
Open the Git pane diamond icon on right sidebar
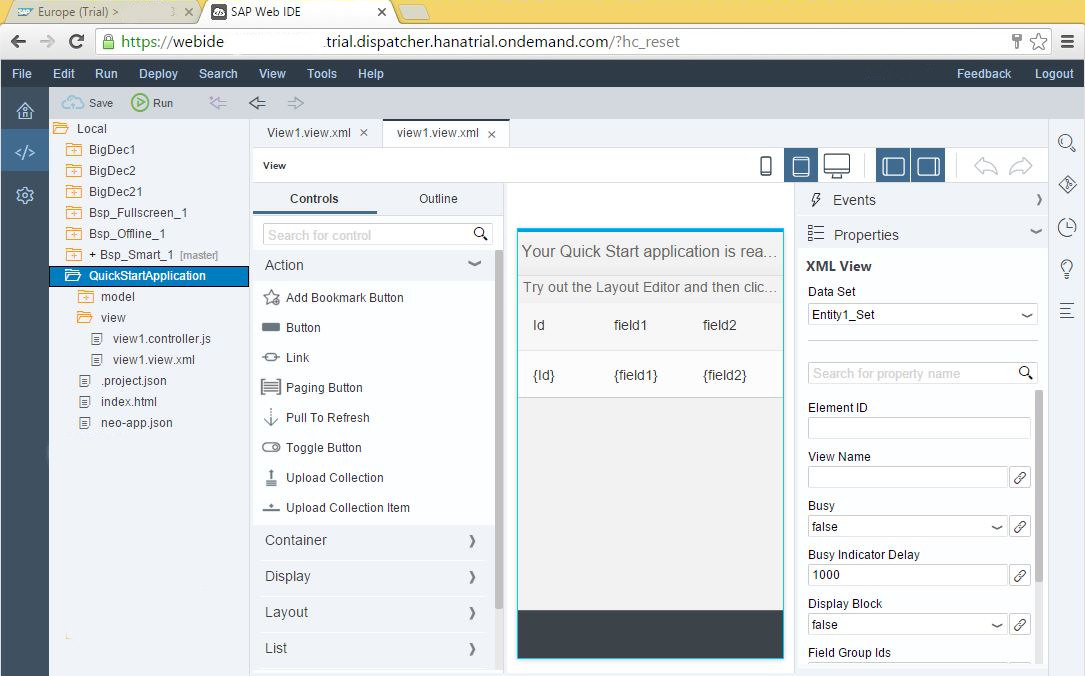[x=1067, y=184]
